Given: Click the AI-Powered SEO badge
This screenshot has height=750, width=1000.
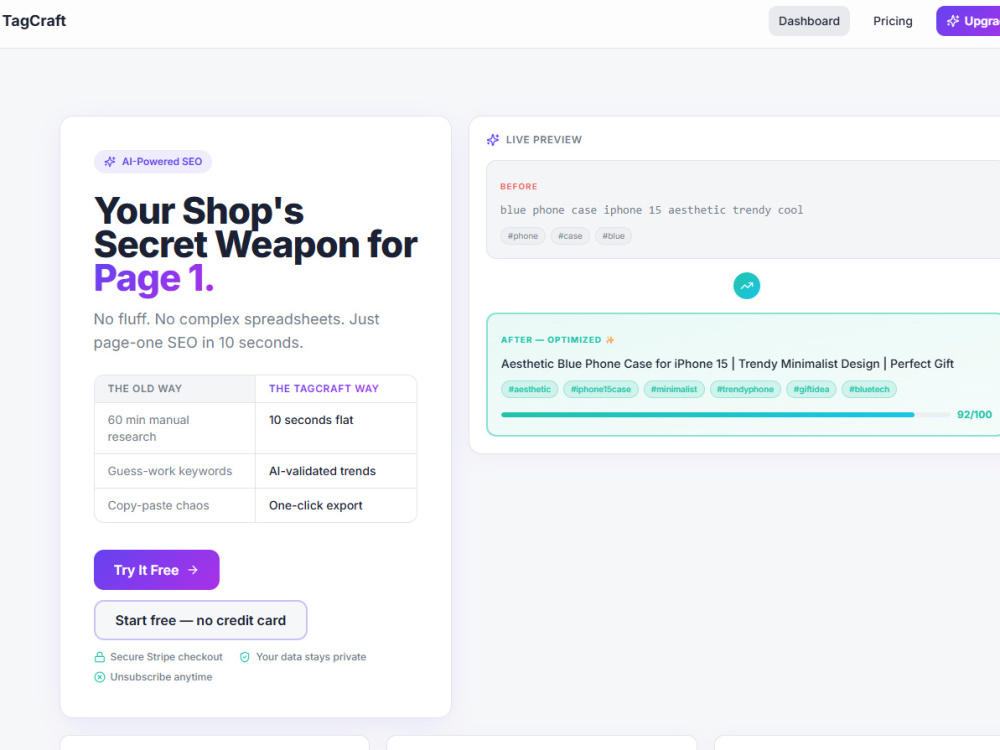Looking at the screenshot, I should [153, 161].
